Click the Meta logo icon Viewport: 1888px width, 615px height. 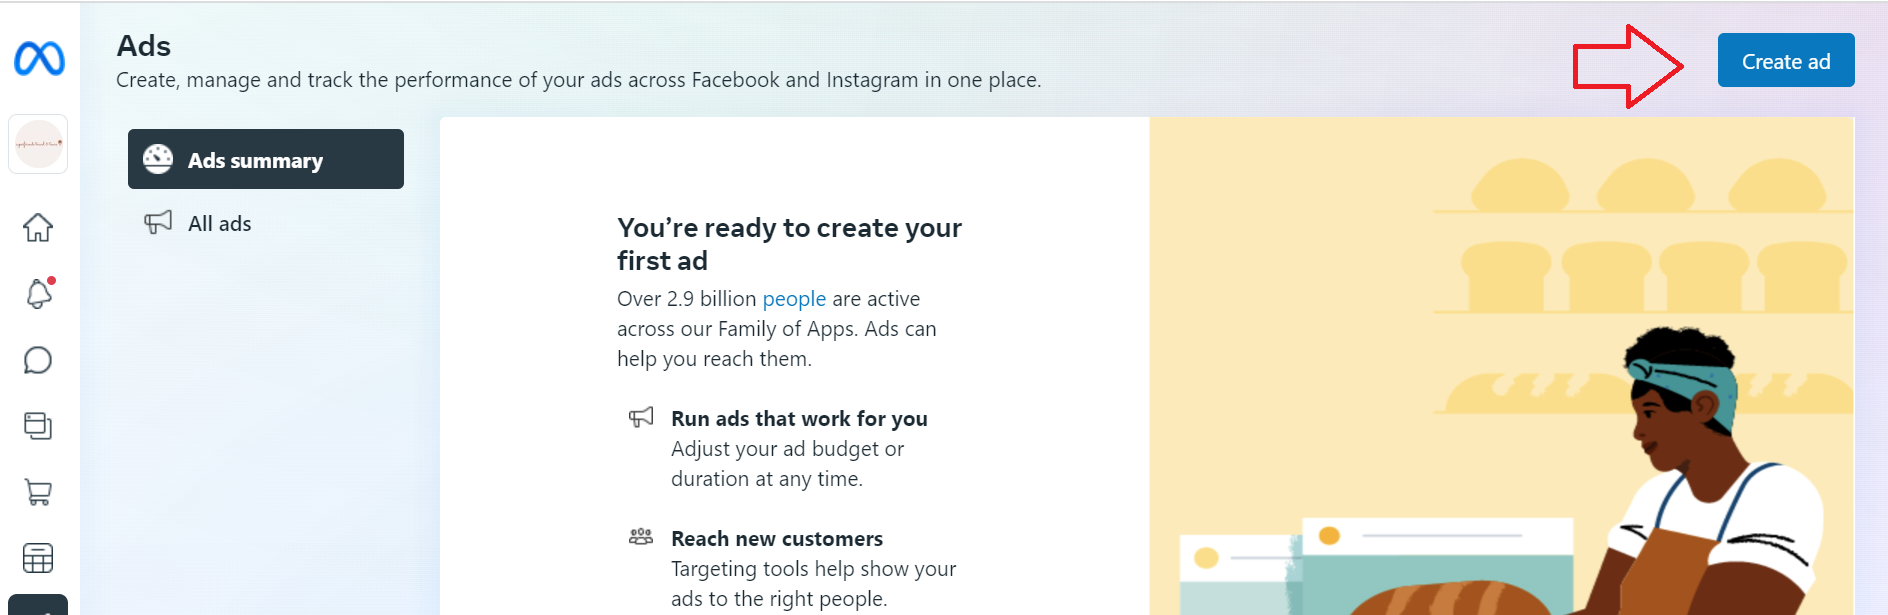tap(39, 59)
